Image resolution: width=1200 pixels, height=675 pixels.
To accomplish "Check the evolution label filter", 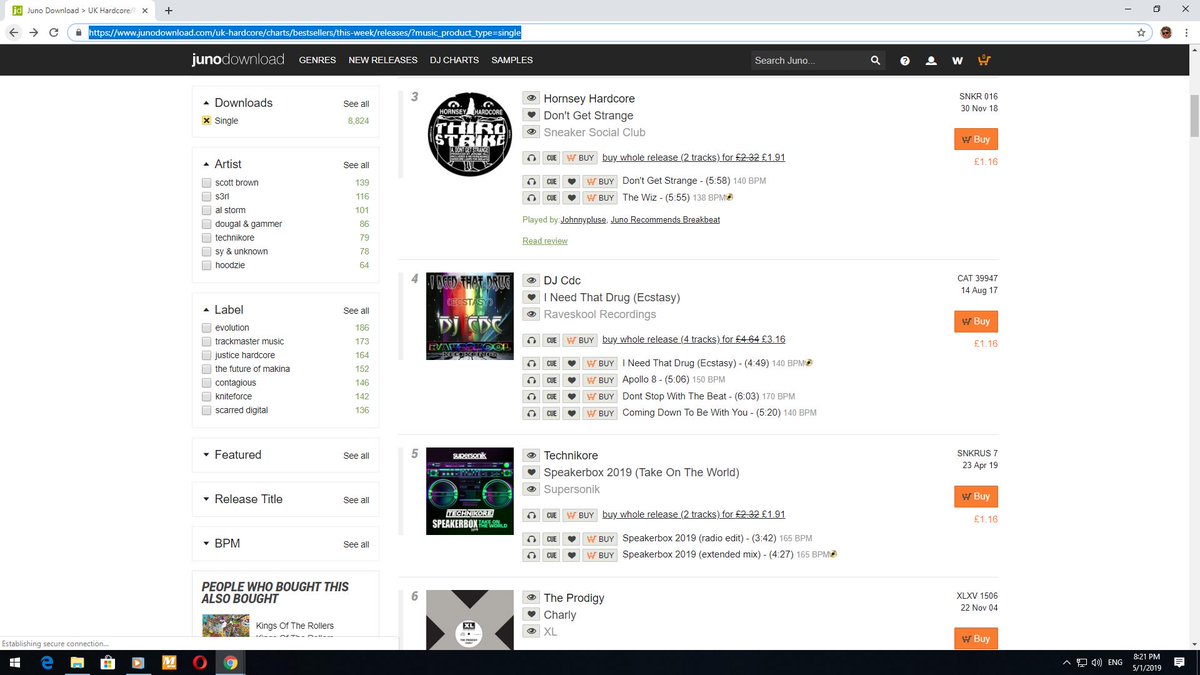I will coord(206,328).
